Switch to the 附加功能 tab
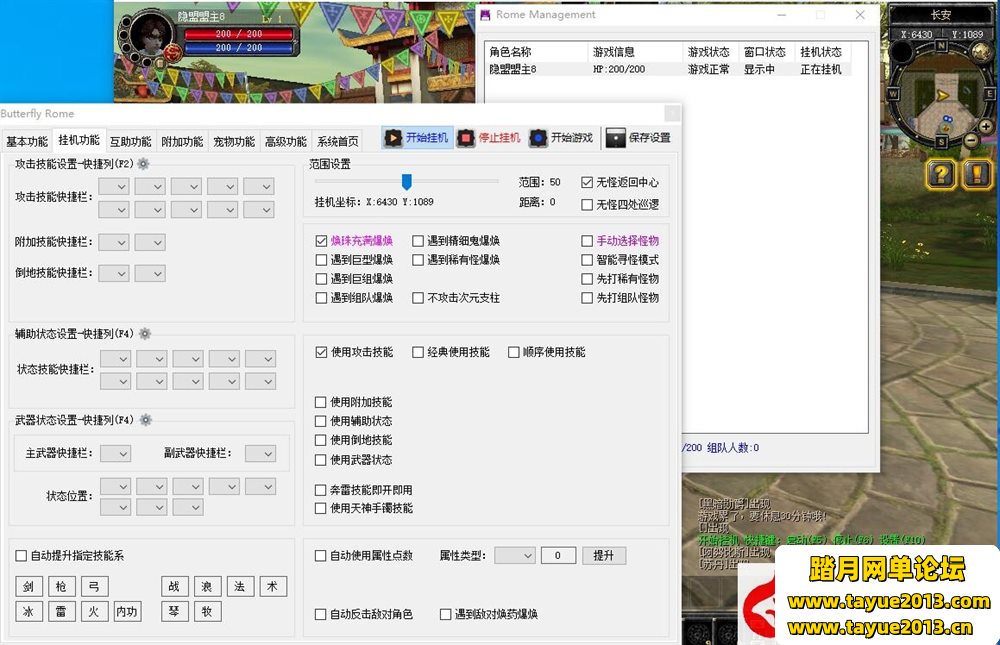 point(182,141)
